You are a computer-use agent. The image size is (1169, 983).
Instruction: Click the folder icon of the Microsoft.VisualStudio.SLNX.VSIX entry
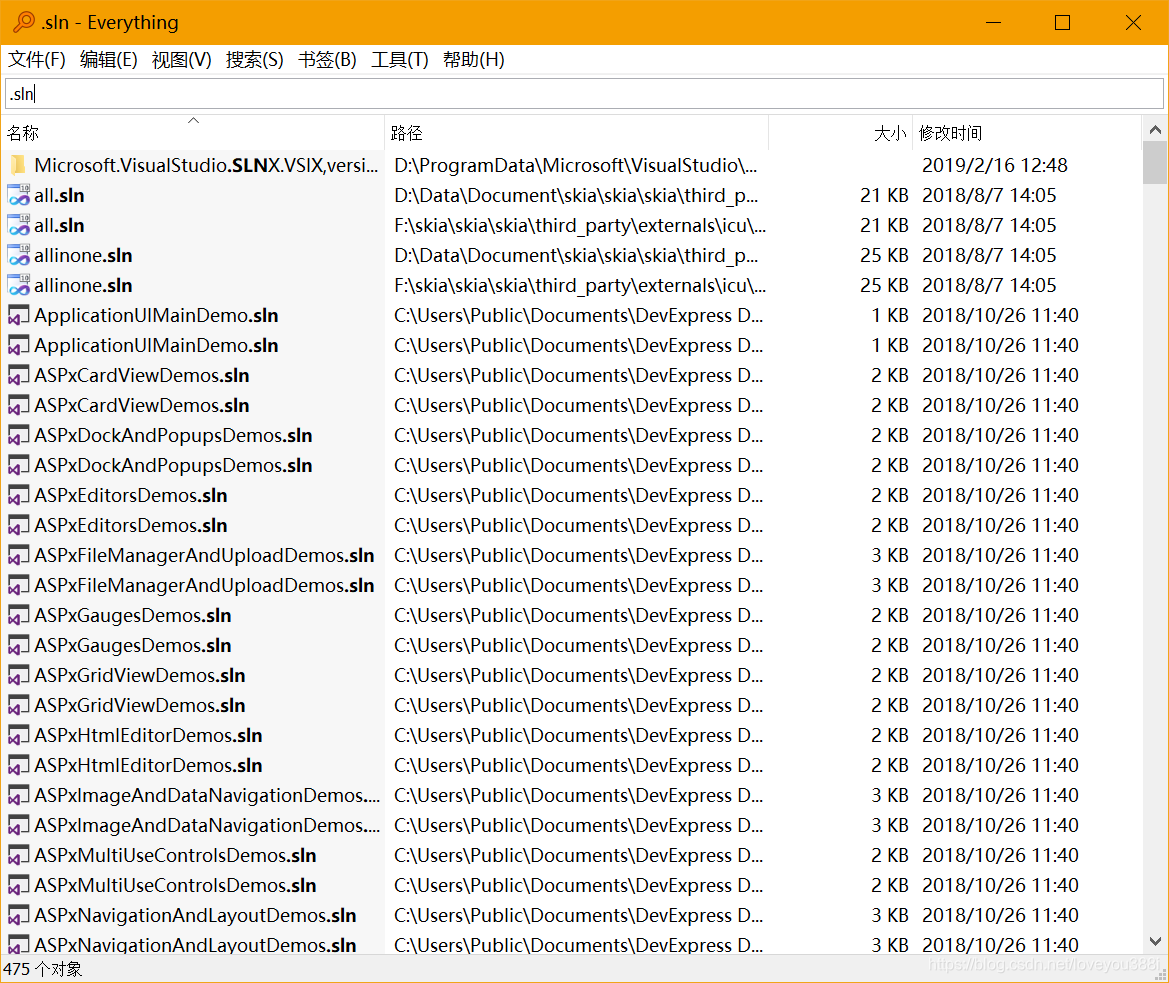pos(18,165)
